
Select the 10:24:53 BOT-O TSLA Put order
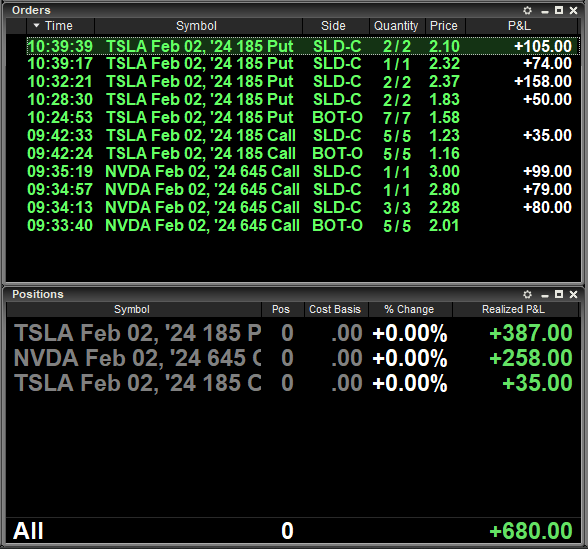(x=303, y=117)
